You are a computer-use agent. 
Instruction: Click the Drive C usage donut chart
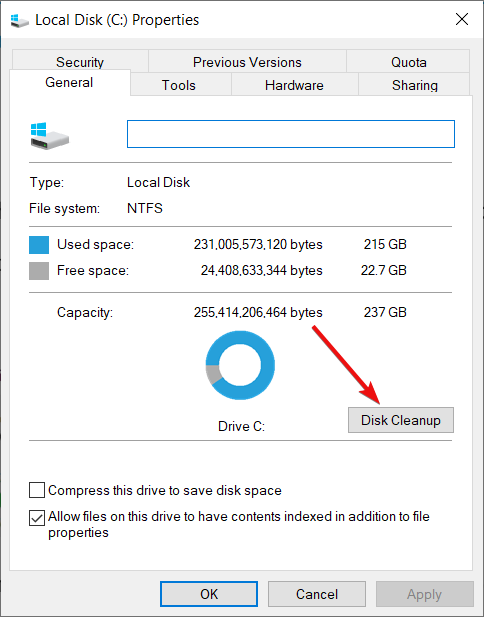point(240,365)
